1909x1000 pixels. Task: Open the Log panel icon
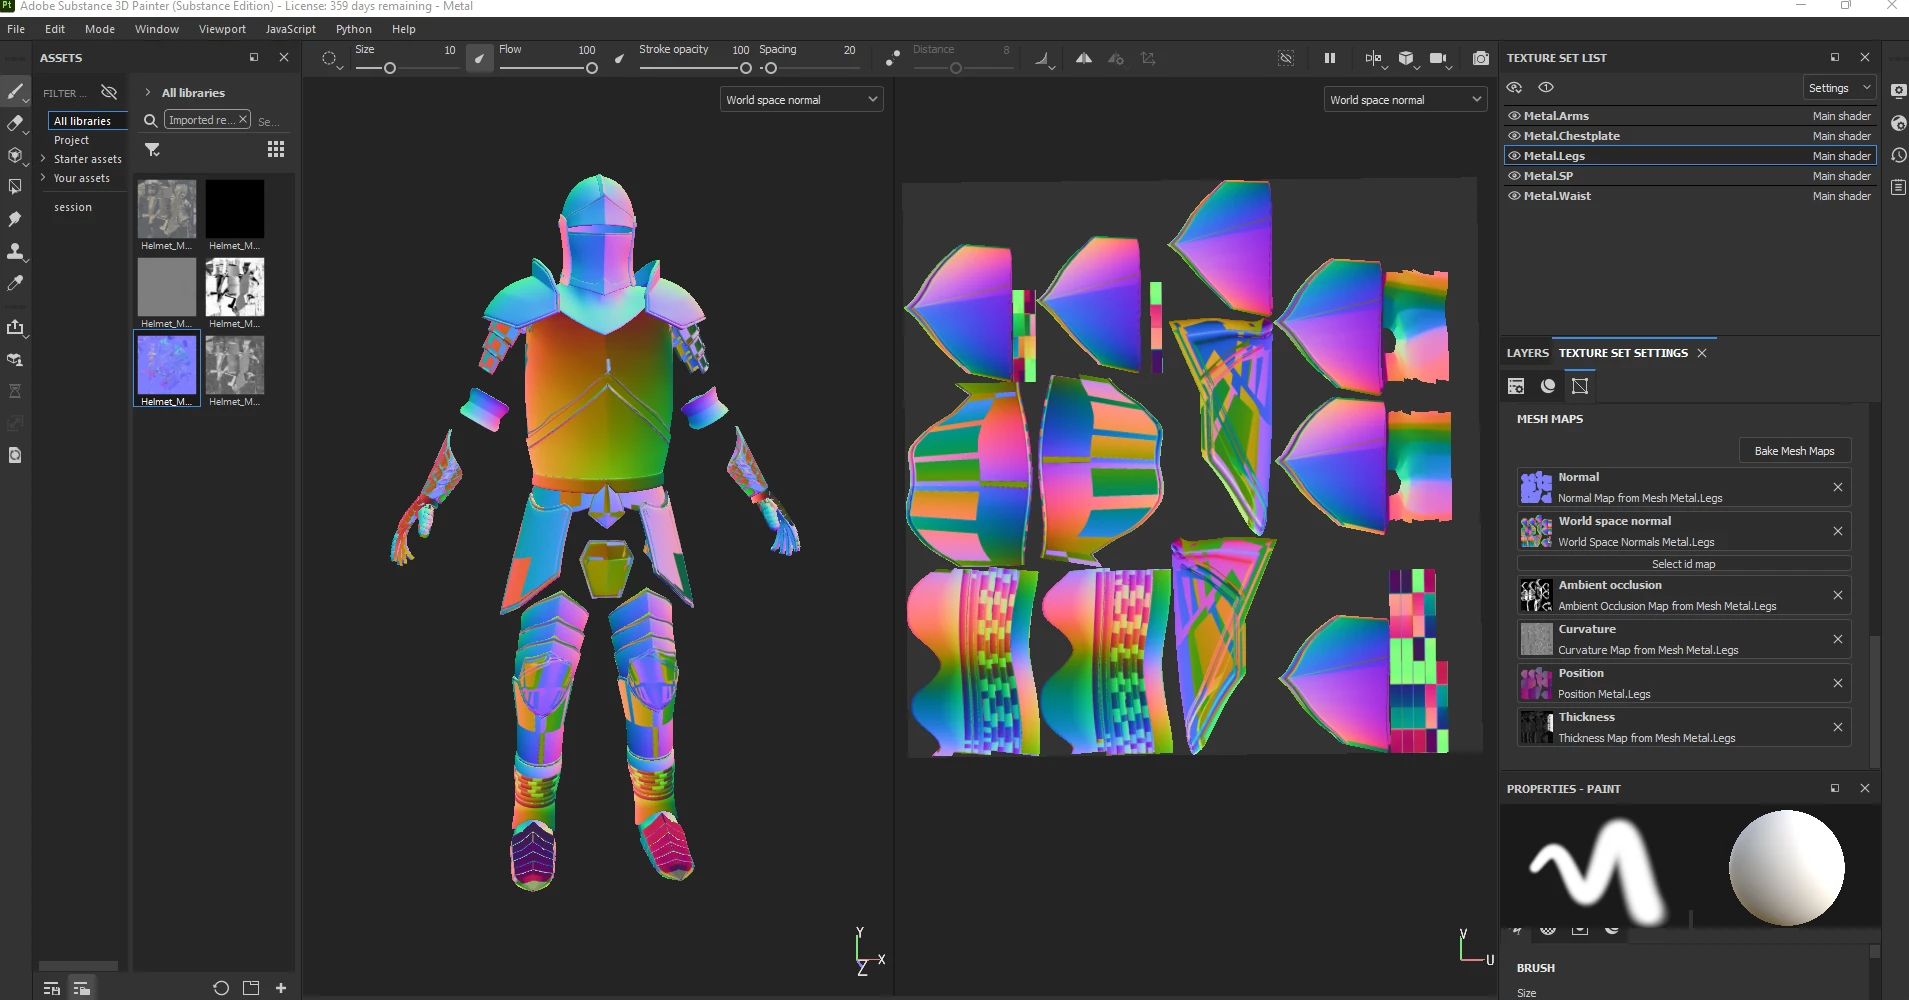pyautogui.click(x=1898, y=187)
